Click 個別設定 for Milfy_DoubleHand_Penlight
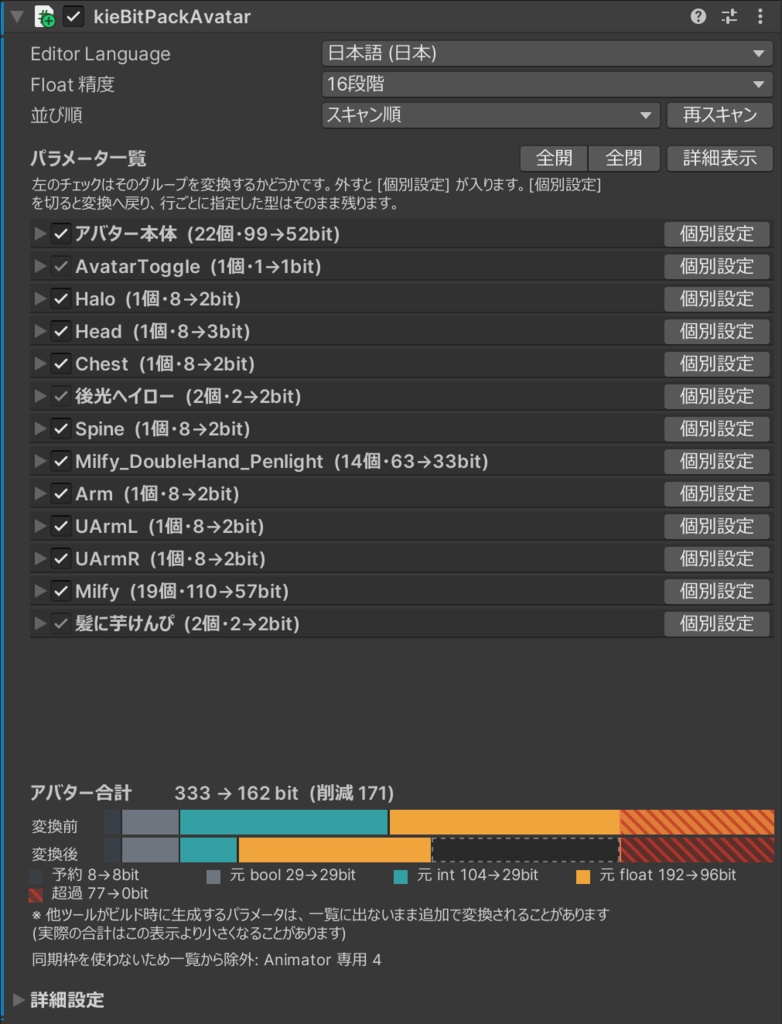Screen dimensions: 782x1024 [x=717, y=461]
